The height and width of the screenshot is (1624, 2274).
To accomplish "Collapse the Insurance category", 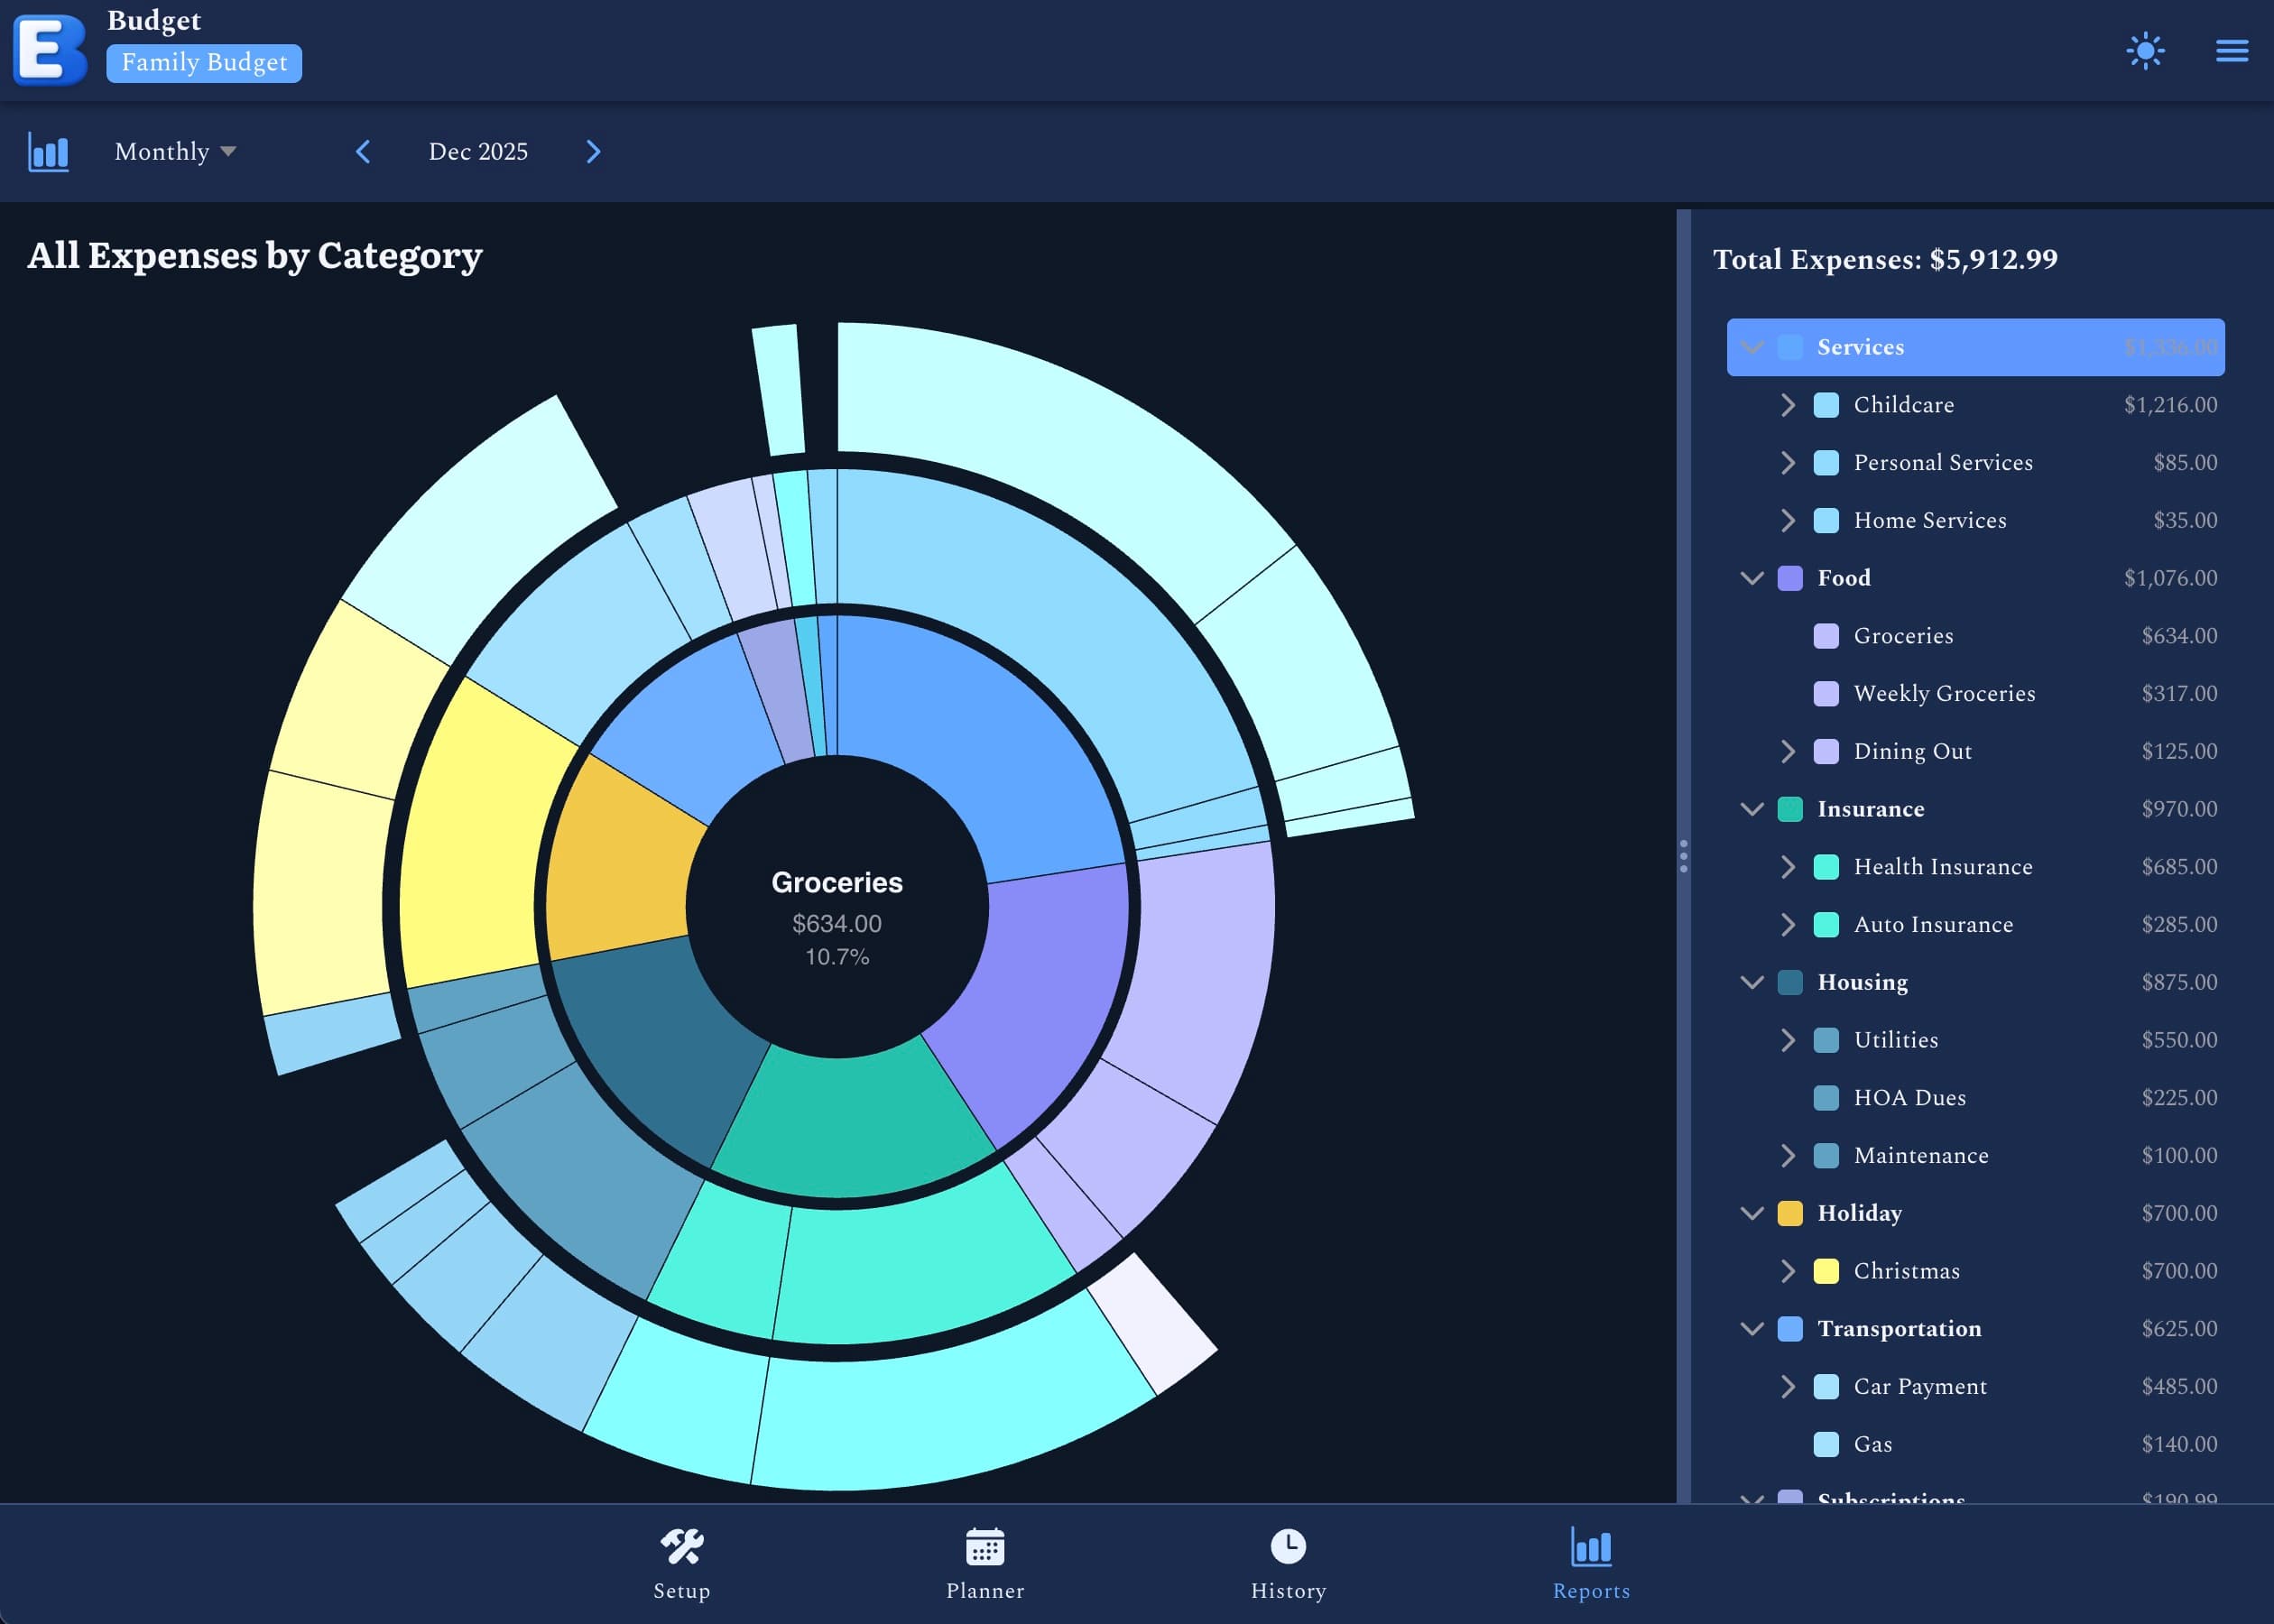I will 1753,809.
